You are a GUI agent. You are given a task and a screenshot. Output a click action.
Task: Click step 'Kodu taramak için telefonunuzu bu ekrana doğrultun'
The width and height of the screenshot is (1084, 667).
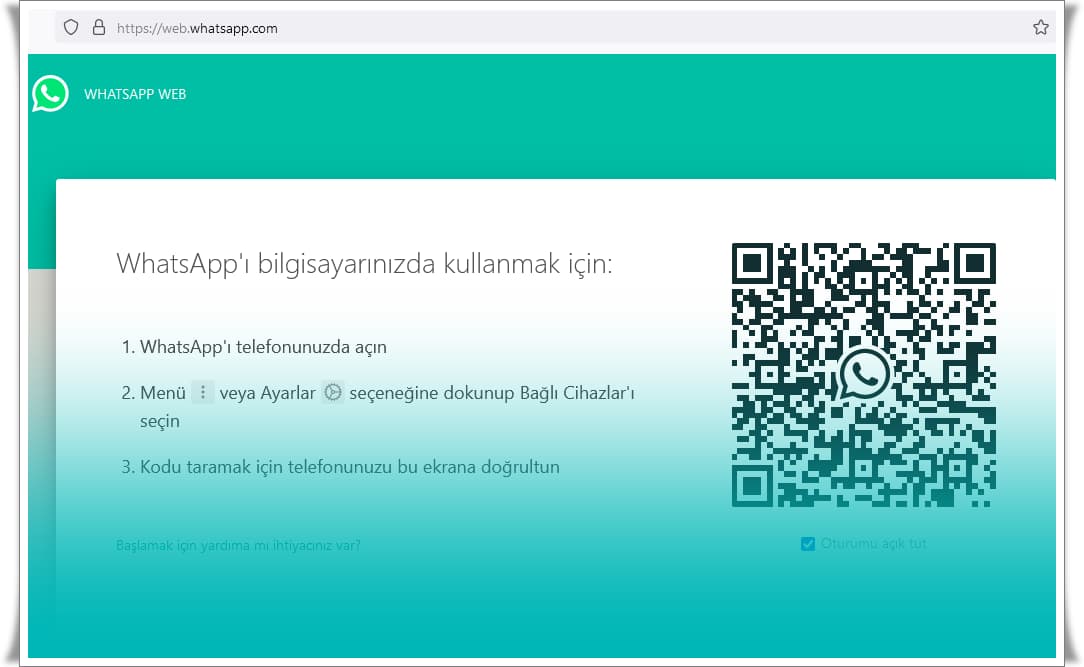[x=350, y=467]
